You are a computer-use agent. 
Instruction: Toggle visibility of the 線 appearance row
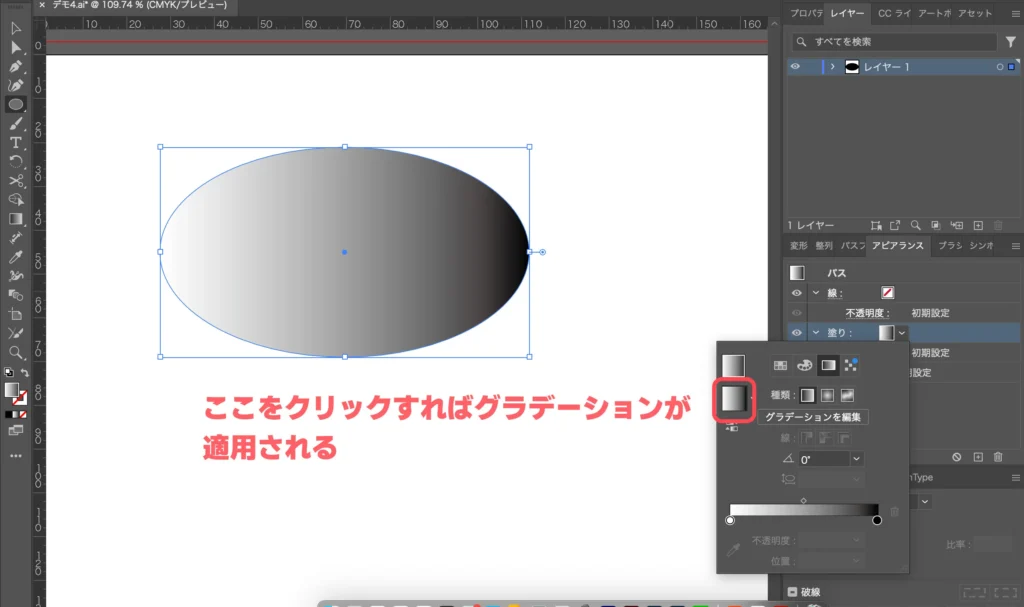[795, 293]
